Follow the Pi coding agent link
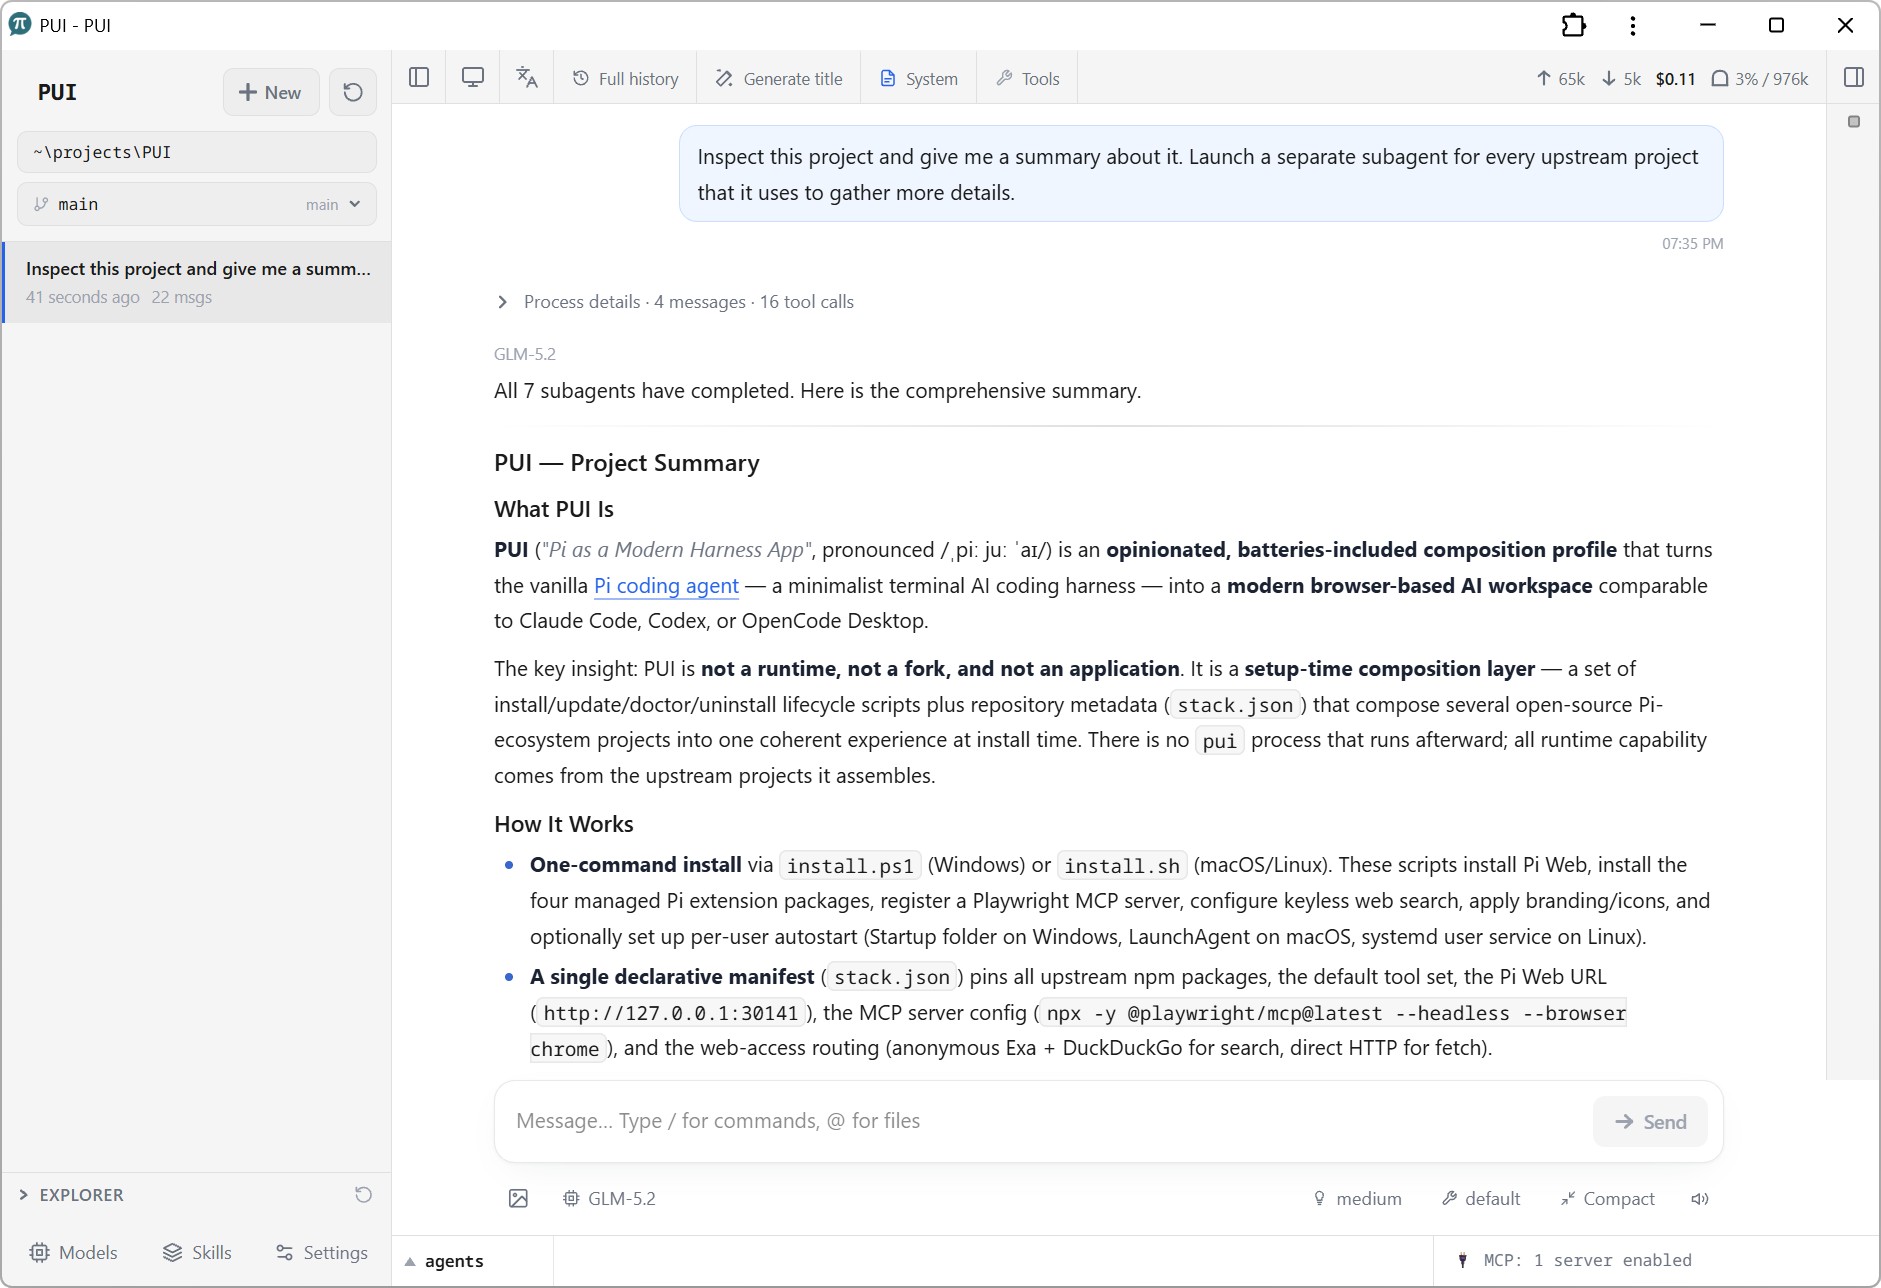The image size is (1881, 1288). (666, 586)
